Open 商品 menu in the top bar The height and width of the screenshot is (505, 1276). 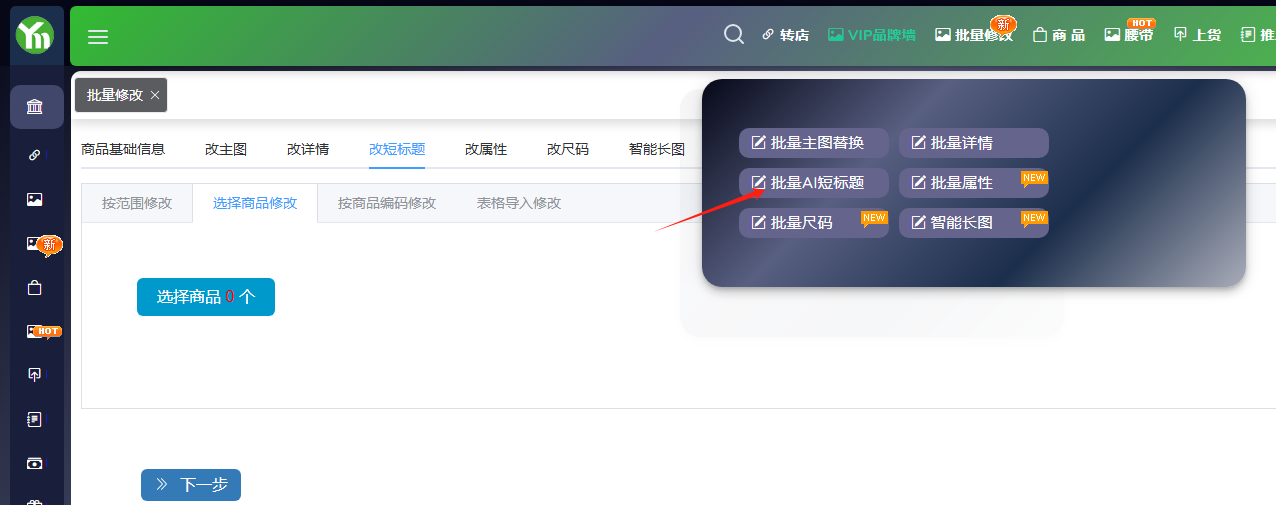pos(1058,35)
